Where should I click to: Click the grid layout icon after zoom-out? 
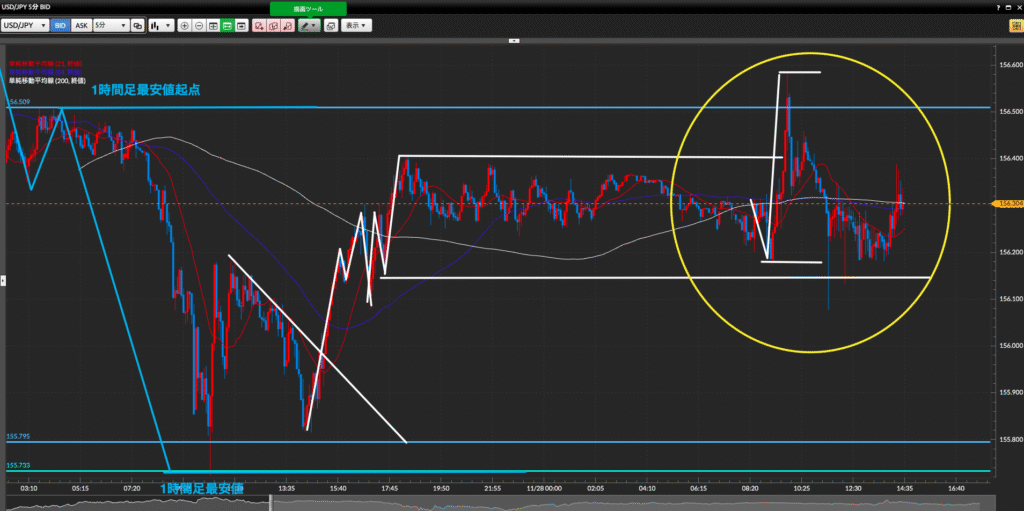point(214,25)
